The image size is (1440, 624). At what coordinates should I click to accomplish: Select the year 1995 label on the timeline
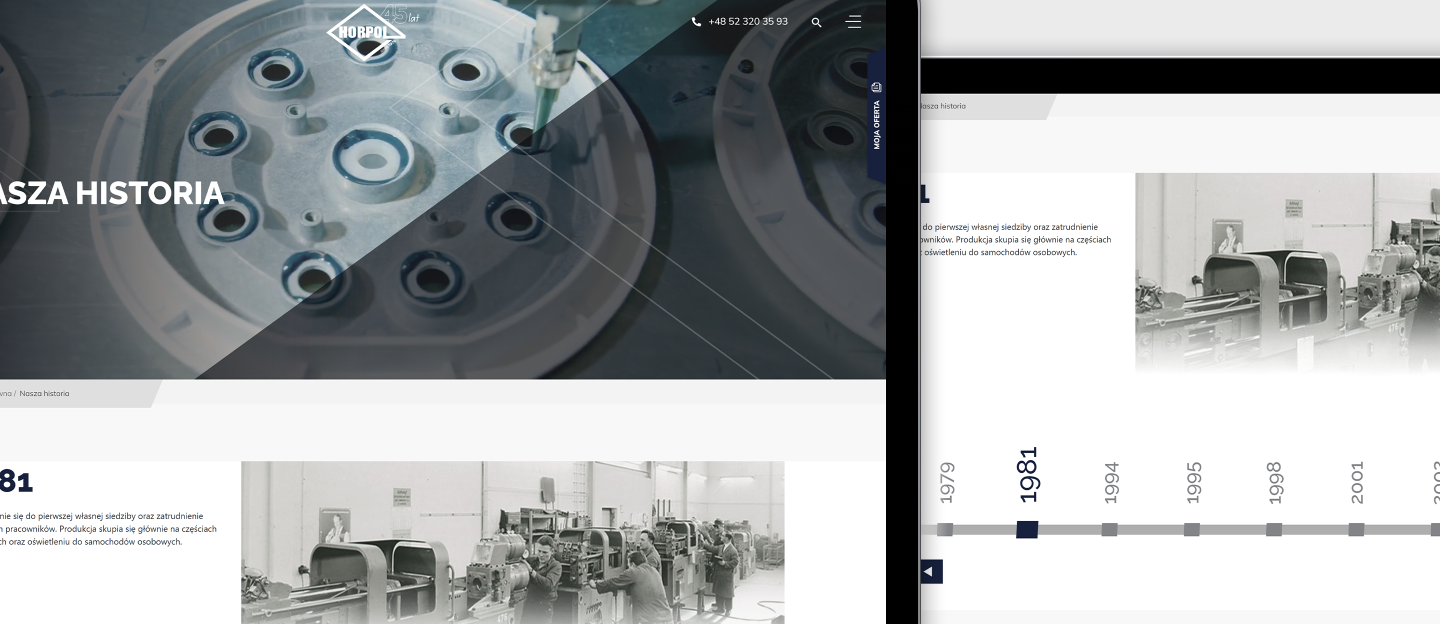[1192, 481]
